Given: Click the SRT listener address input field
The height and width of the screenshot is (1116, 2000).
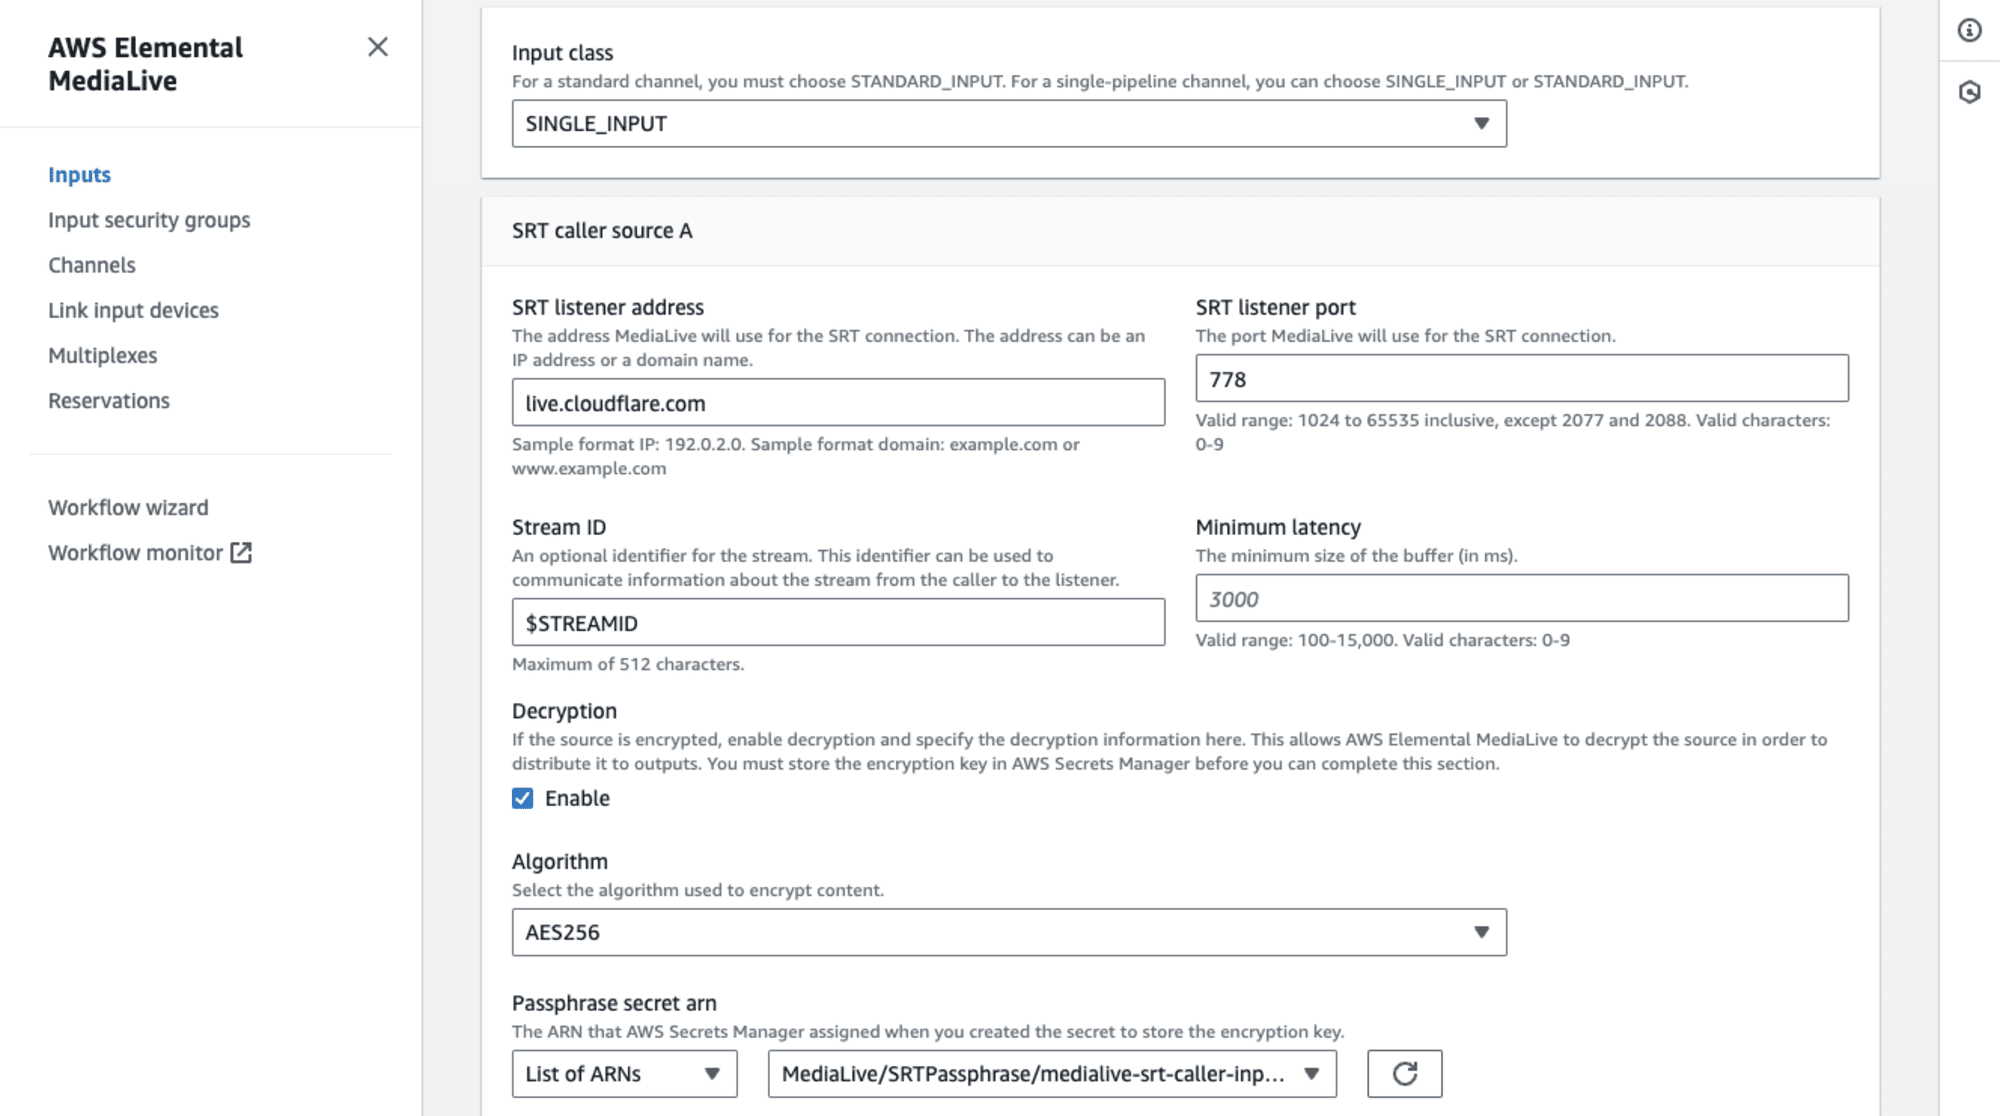Looking at the screenshot, I should 838,403.
